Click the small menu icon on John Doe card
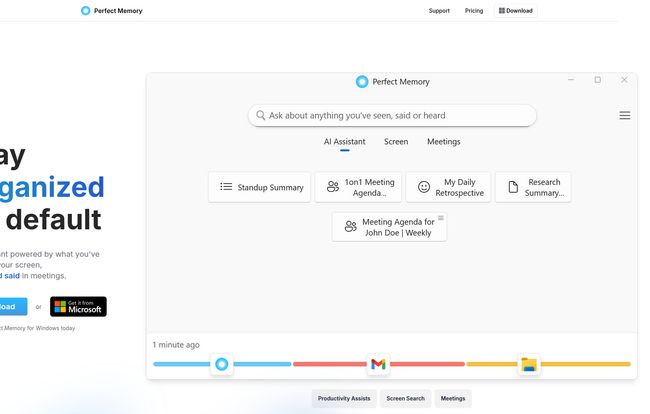Screen dimensions: 650x414 [441, 218]
